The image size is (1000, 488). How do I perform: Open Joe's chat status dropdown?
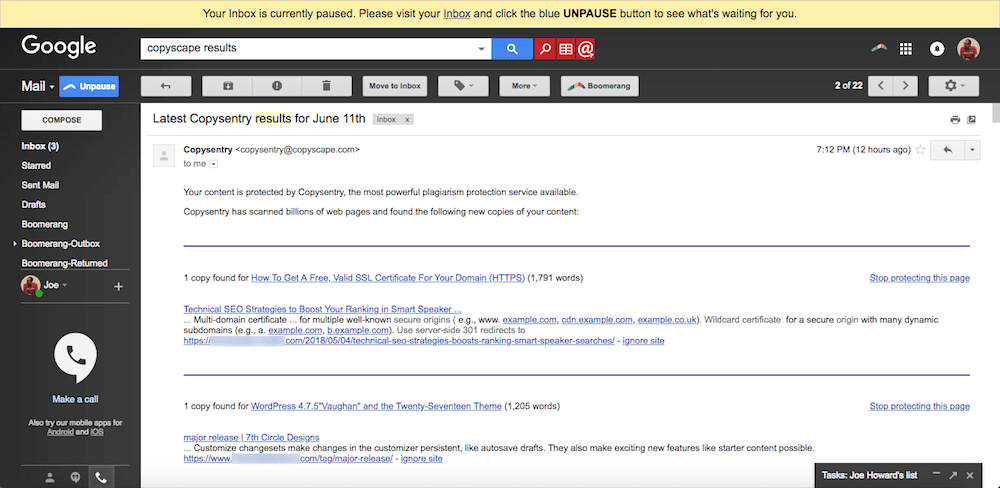click(x=64, y=285)
